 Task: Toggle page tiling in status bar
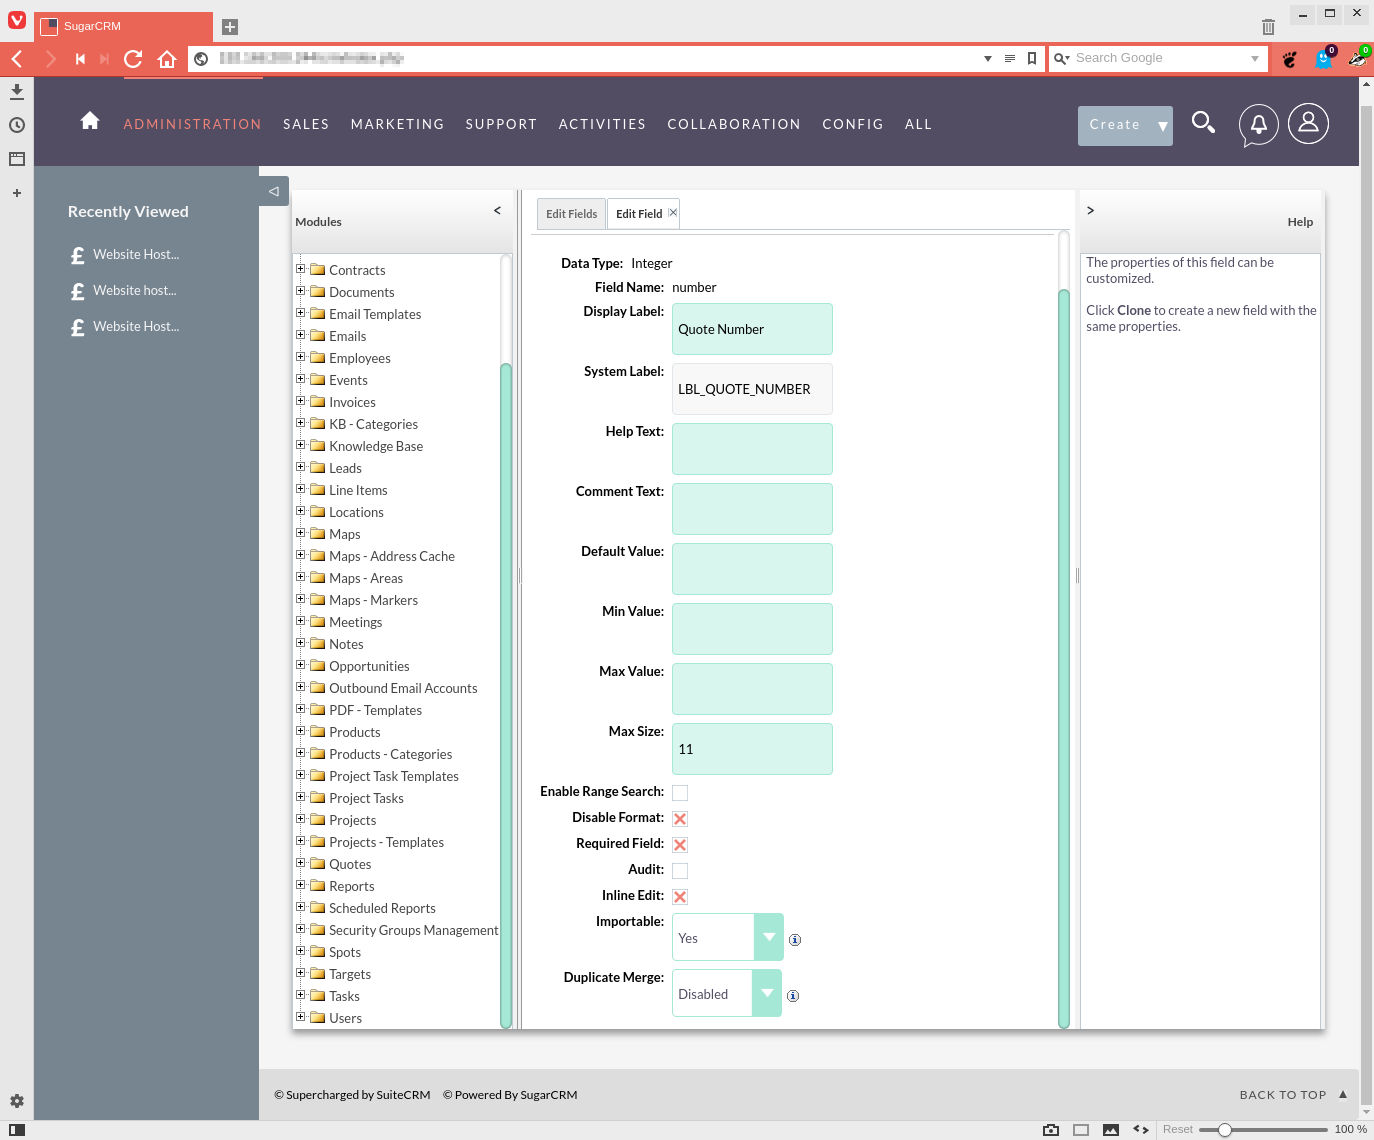[x=1081, y=1130]
